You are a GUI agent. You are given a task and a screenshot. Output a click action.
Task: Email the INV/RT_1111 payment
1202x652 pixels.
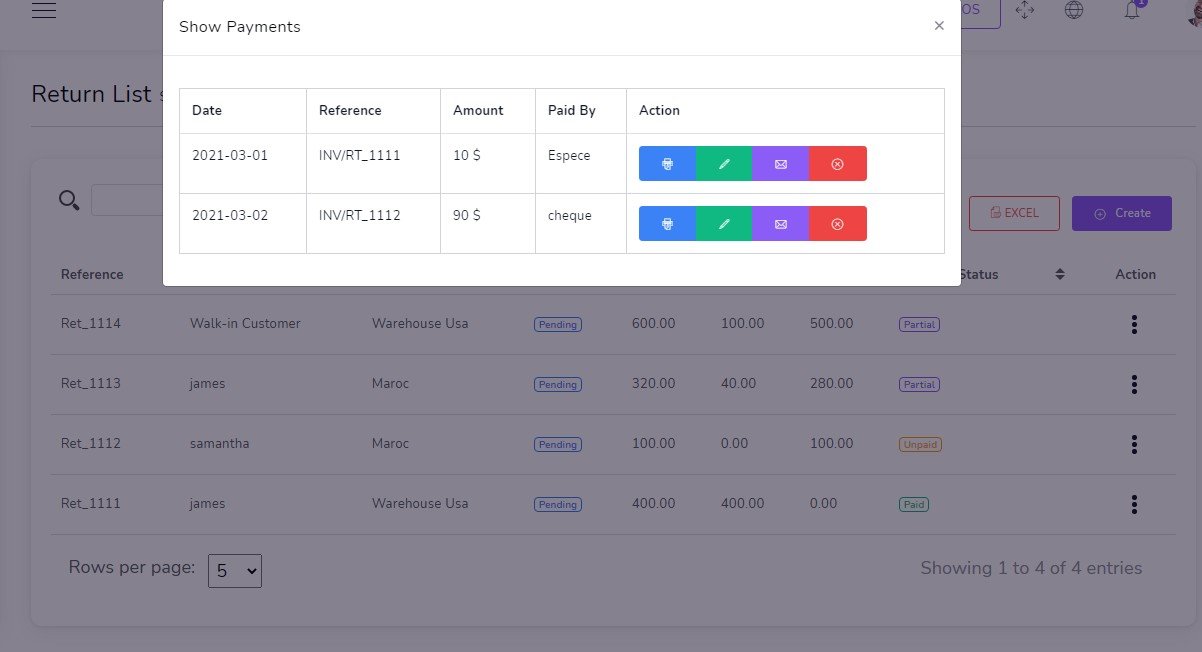781,164
